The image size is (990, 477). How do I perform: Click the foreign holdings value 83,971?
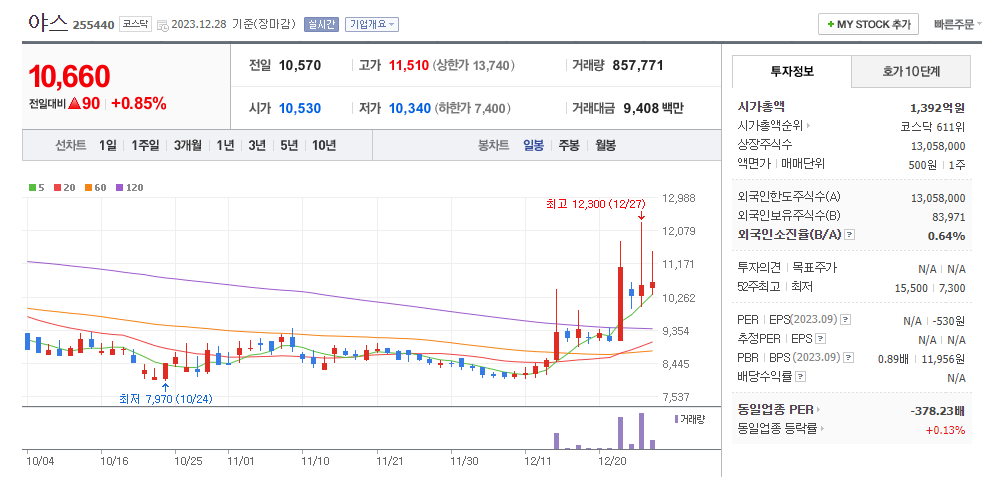pyautogui.click(x=948, y=217)
